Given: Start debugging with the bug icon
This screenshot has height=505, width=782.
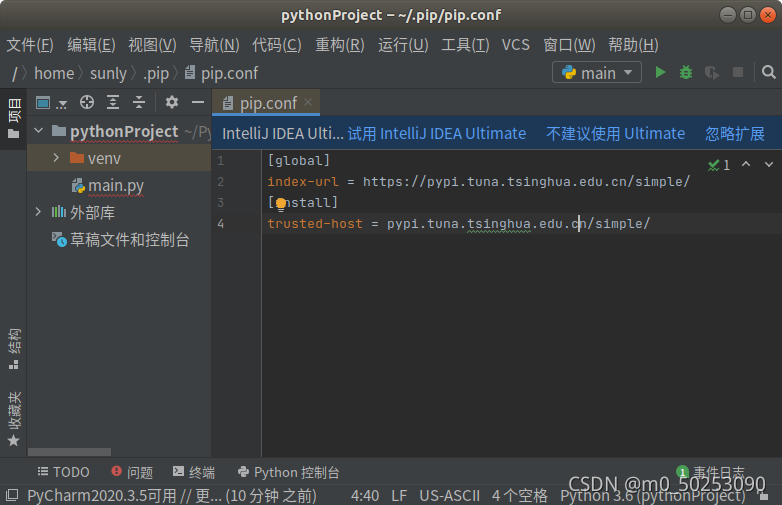Looking at the screenshot, I should tap(686, 73).
